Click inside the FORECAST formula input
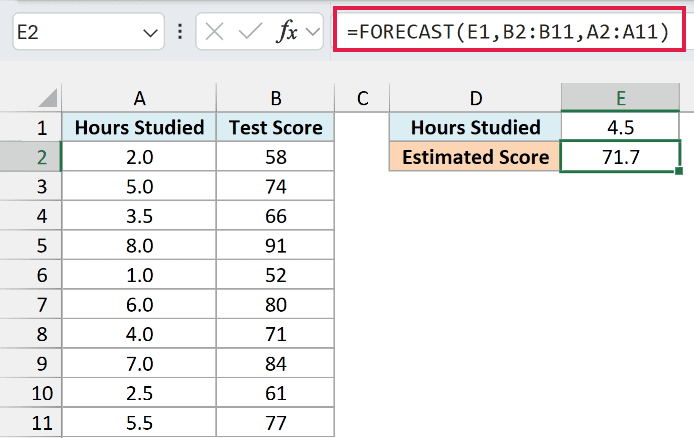 pos(509,30)
